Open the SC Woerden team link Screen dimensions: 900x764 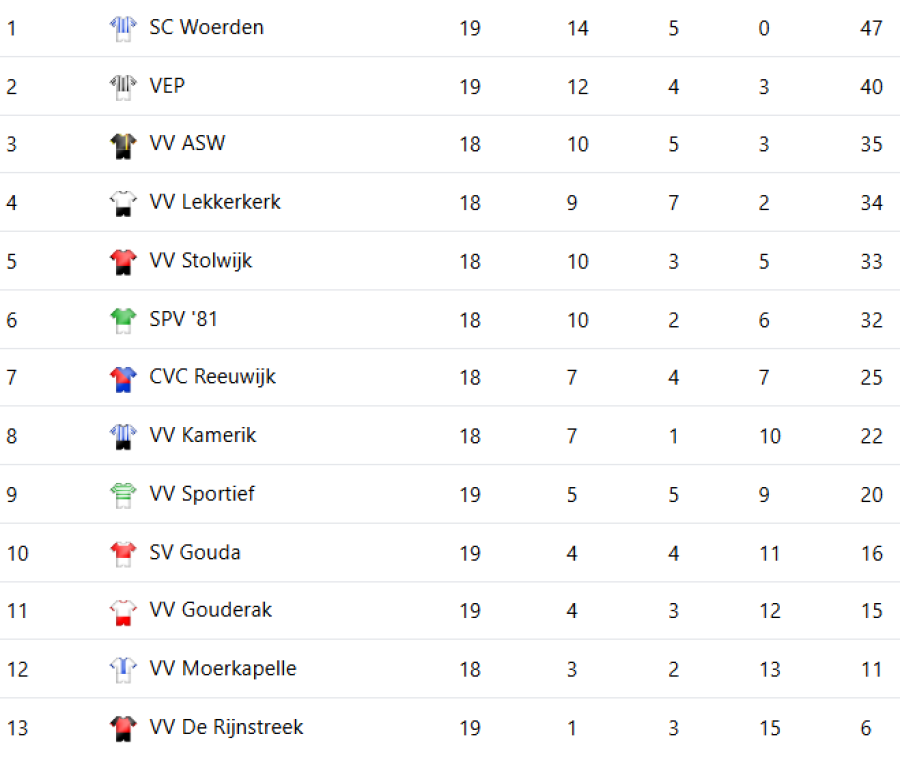[x=206, y=28]
